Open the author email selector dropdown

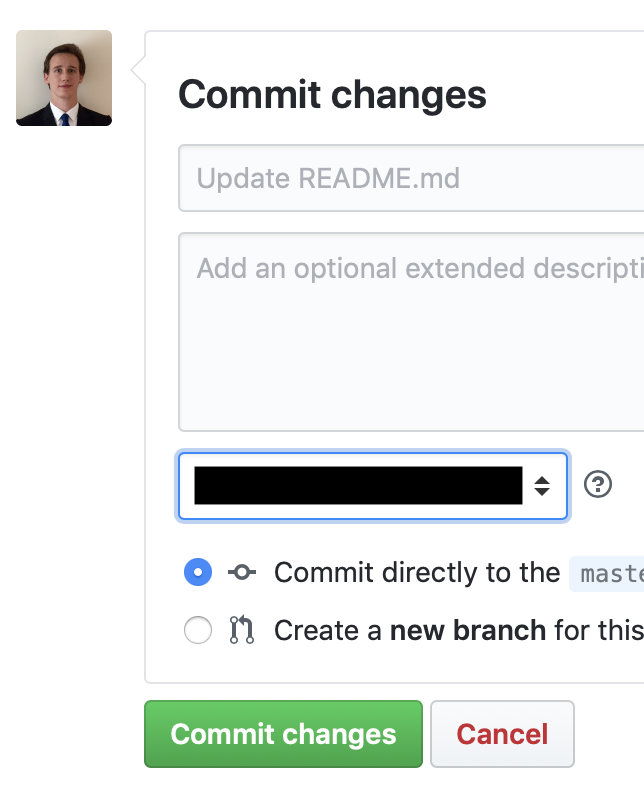(x=372, y=486)
